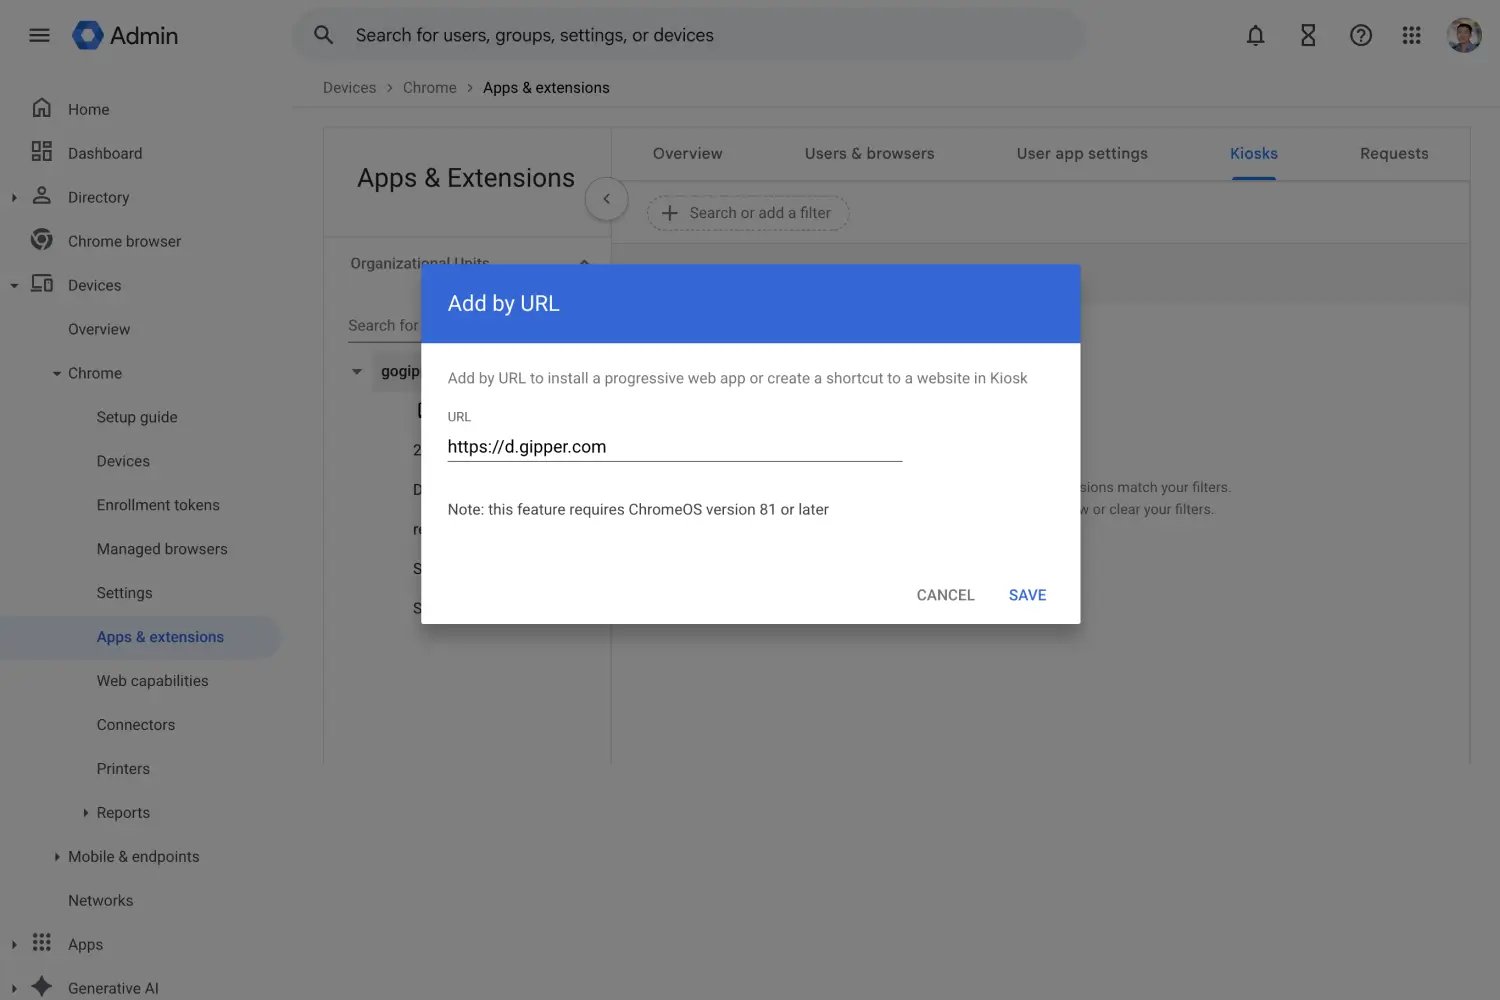Click the plus icon in filter chip
This screenshot has width=1500, height=1000.
pyautogui.click(x=670, y=213)
